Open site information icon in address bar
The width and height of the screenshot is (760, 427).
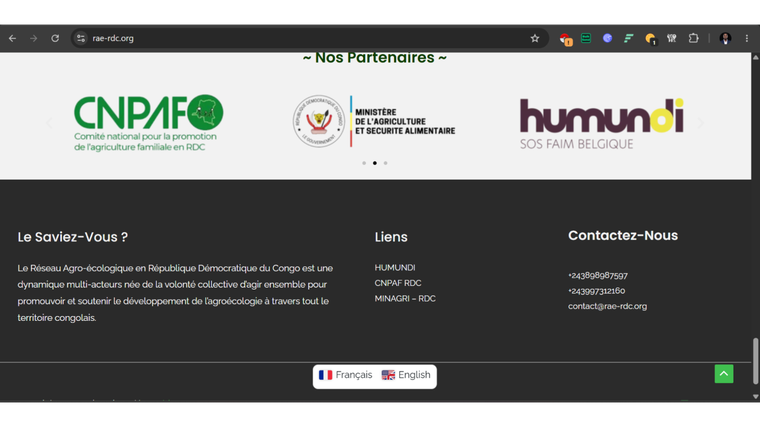pos(80,38)
